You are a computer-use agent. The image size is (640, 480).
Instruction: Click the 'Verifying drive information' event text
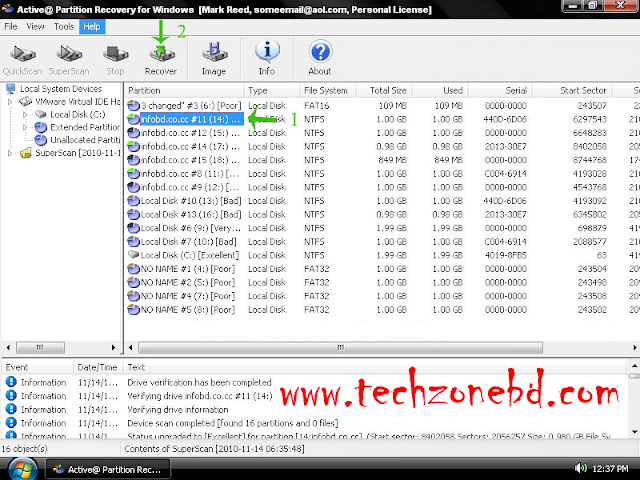coord(178,409)
